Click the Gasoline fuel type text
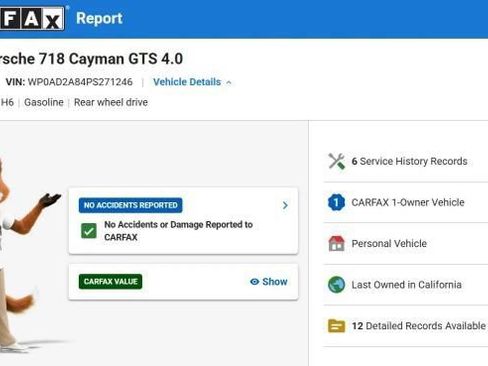The image size is (488, 366). coord(44,102)
